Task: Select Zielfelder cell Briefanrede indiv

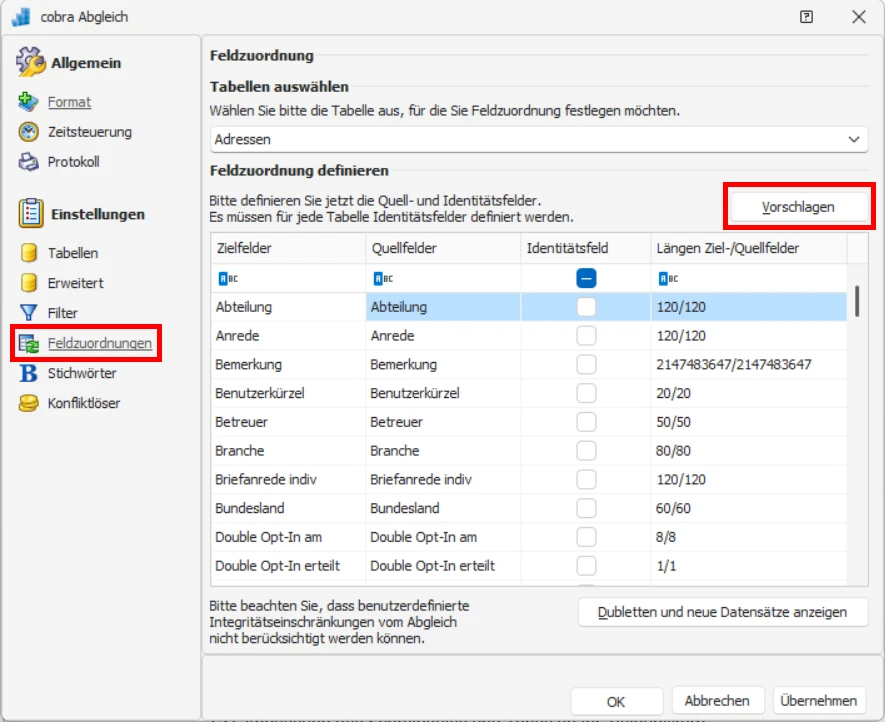Action: click(x=288, y=480)
